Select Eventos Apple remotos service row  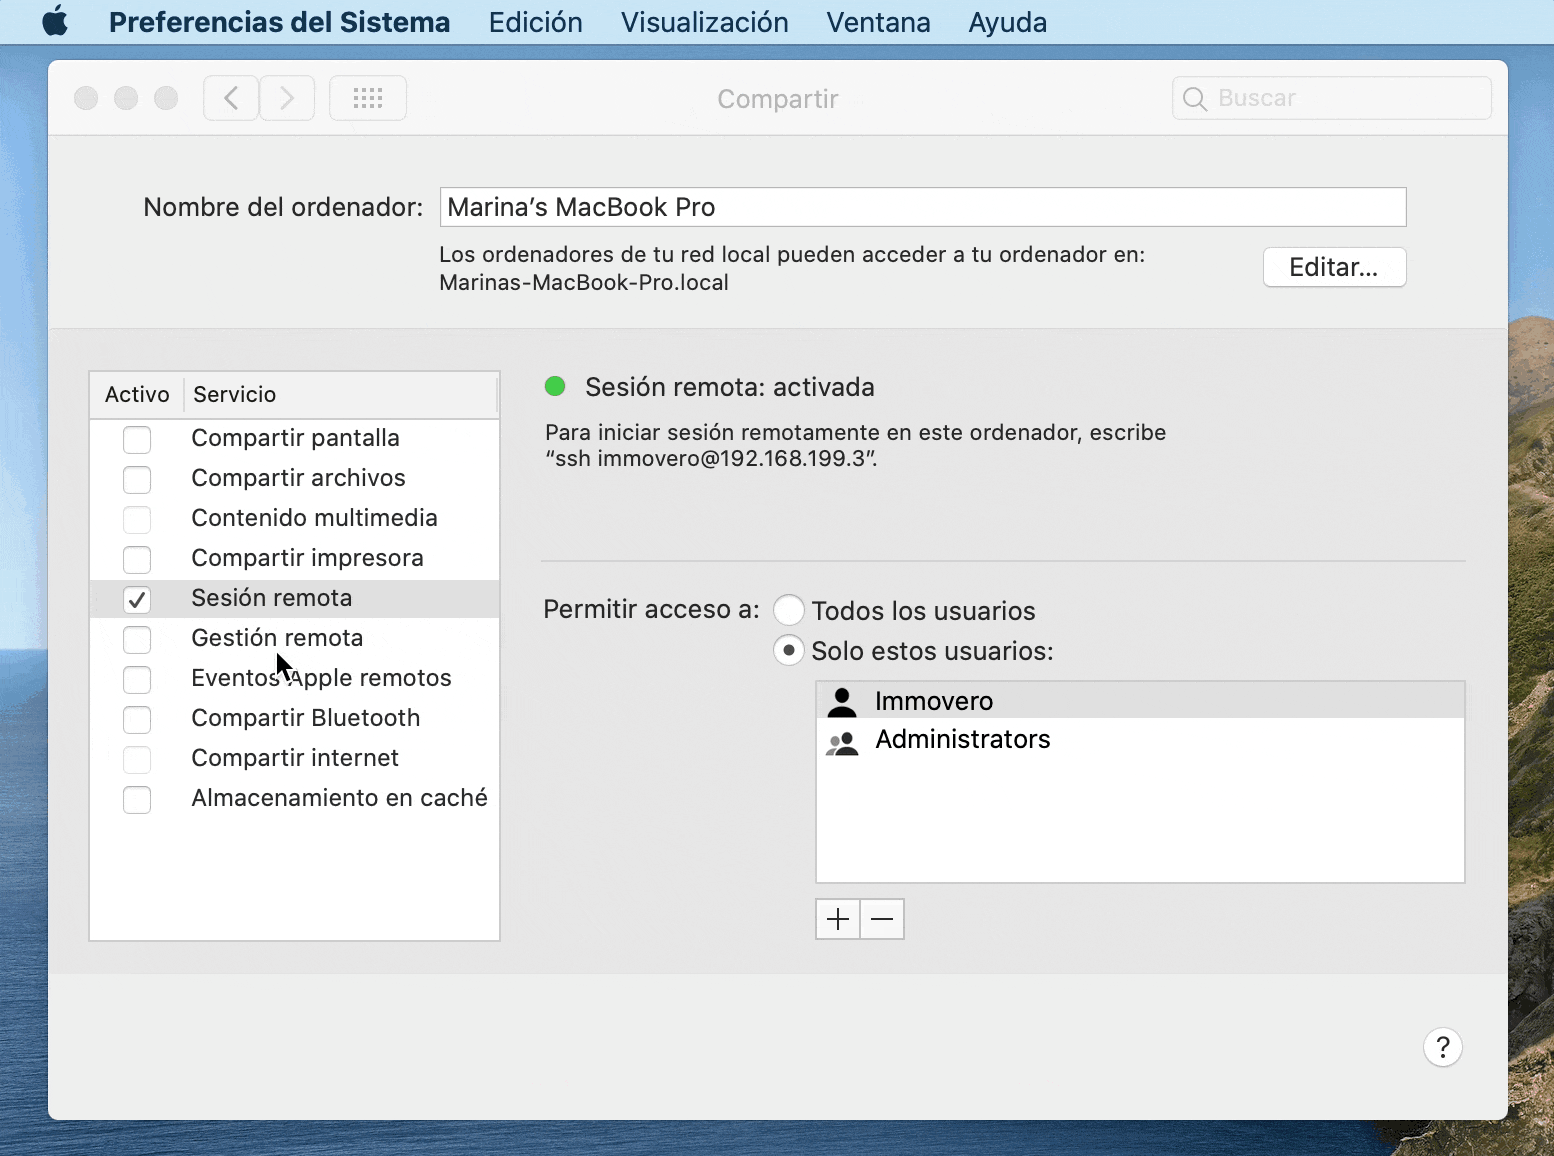click(x=294, y=679)
